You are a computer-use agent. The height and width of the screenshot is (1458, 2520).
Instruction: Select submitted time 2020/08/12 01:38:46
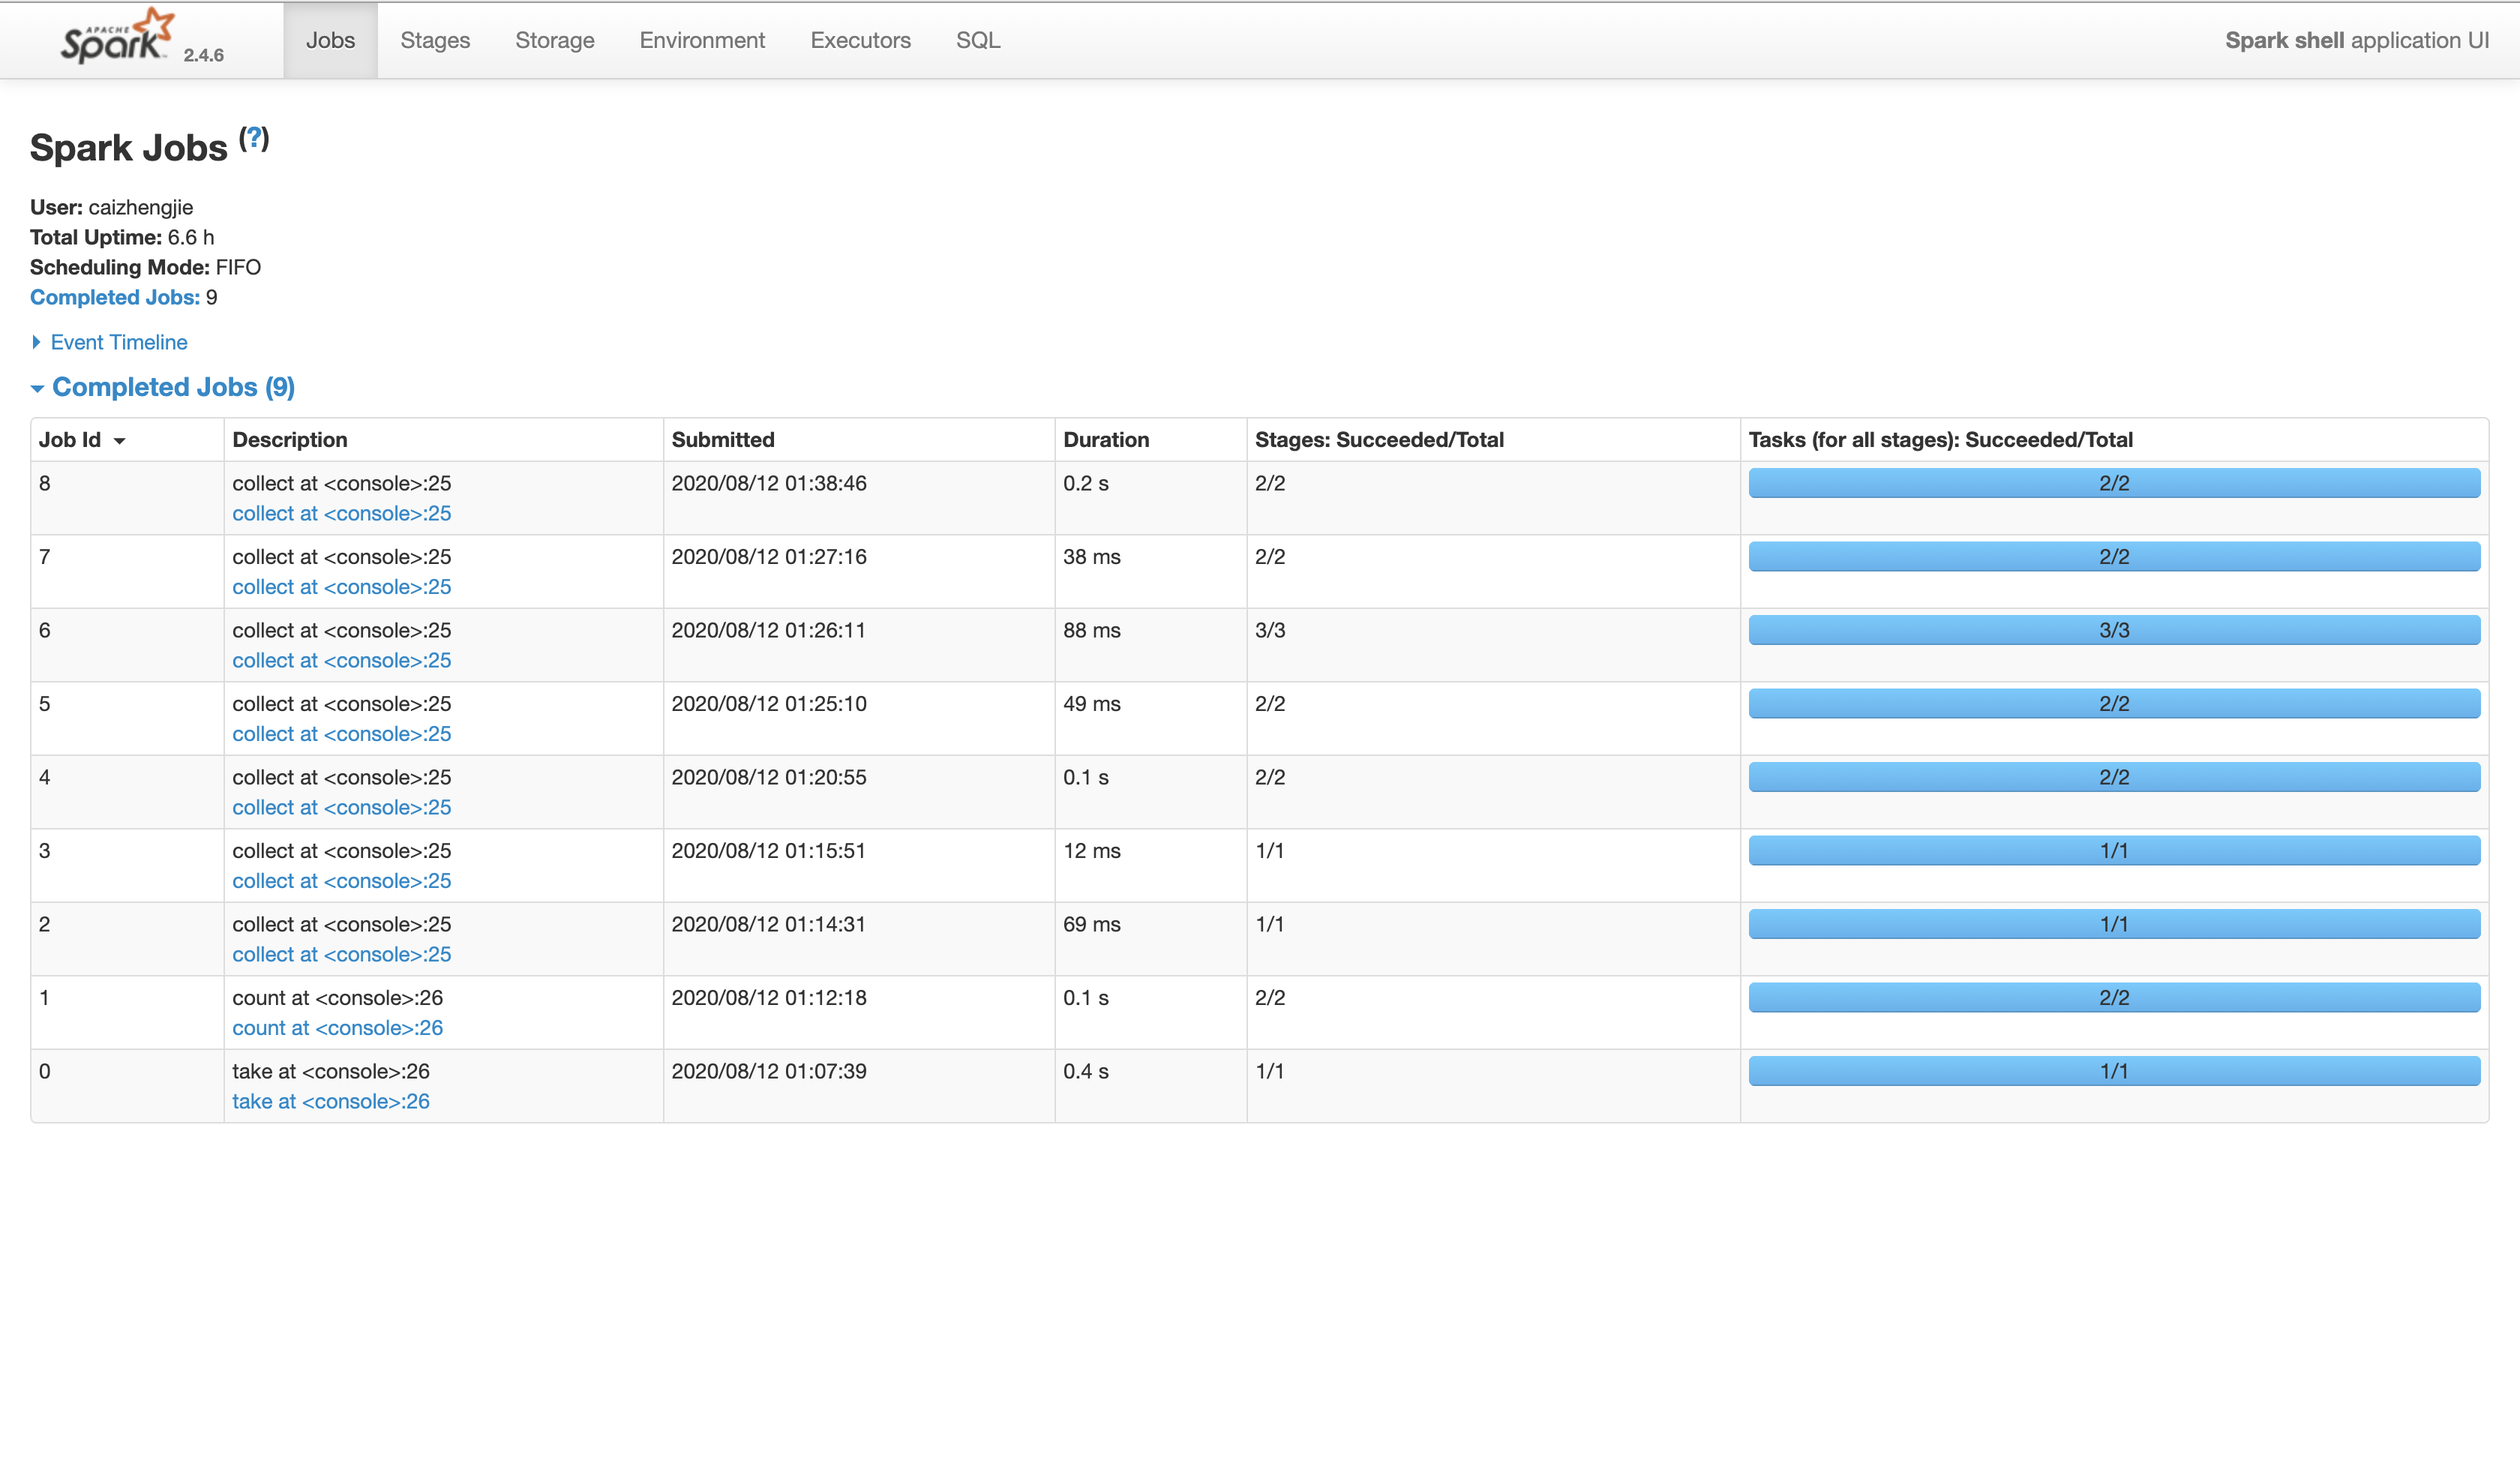(x=769, y=483)
